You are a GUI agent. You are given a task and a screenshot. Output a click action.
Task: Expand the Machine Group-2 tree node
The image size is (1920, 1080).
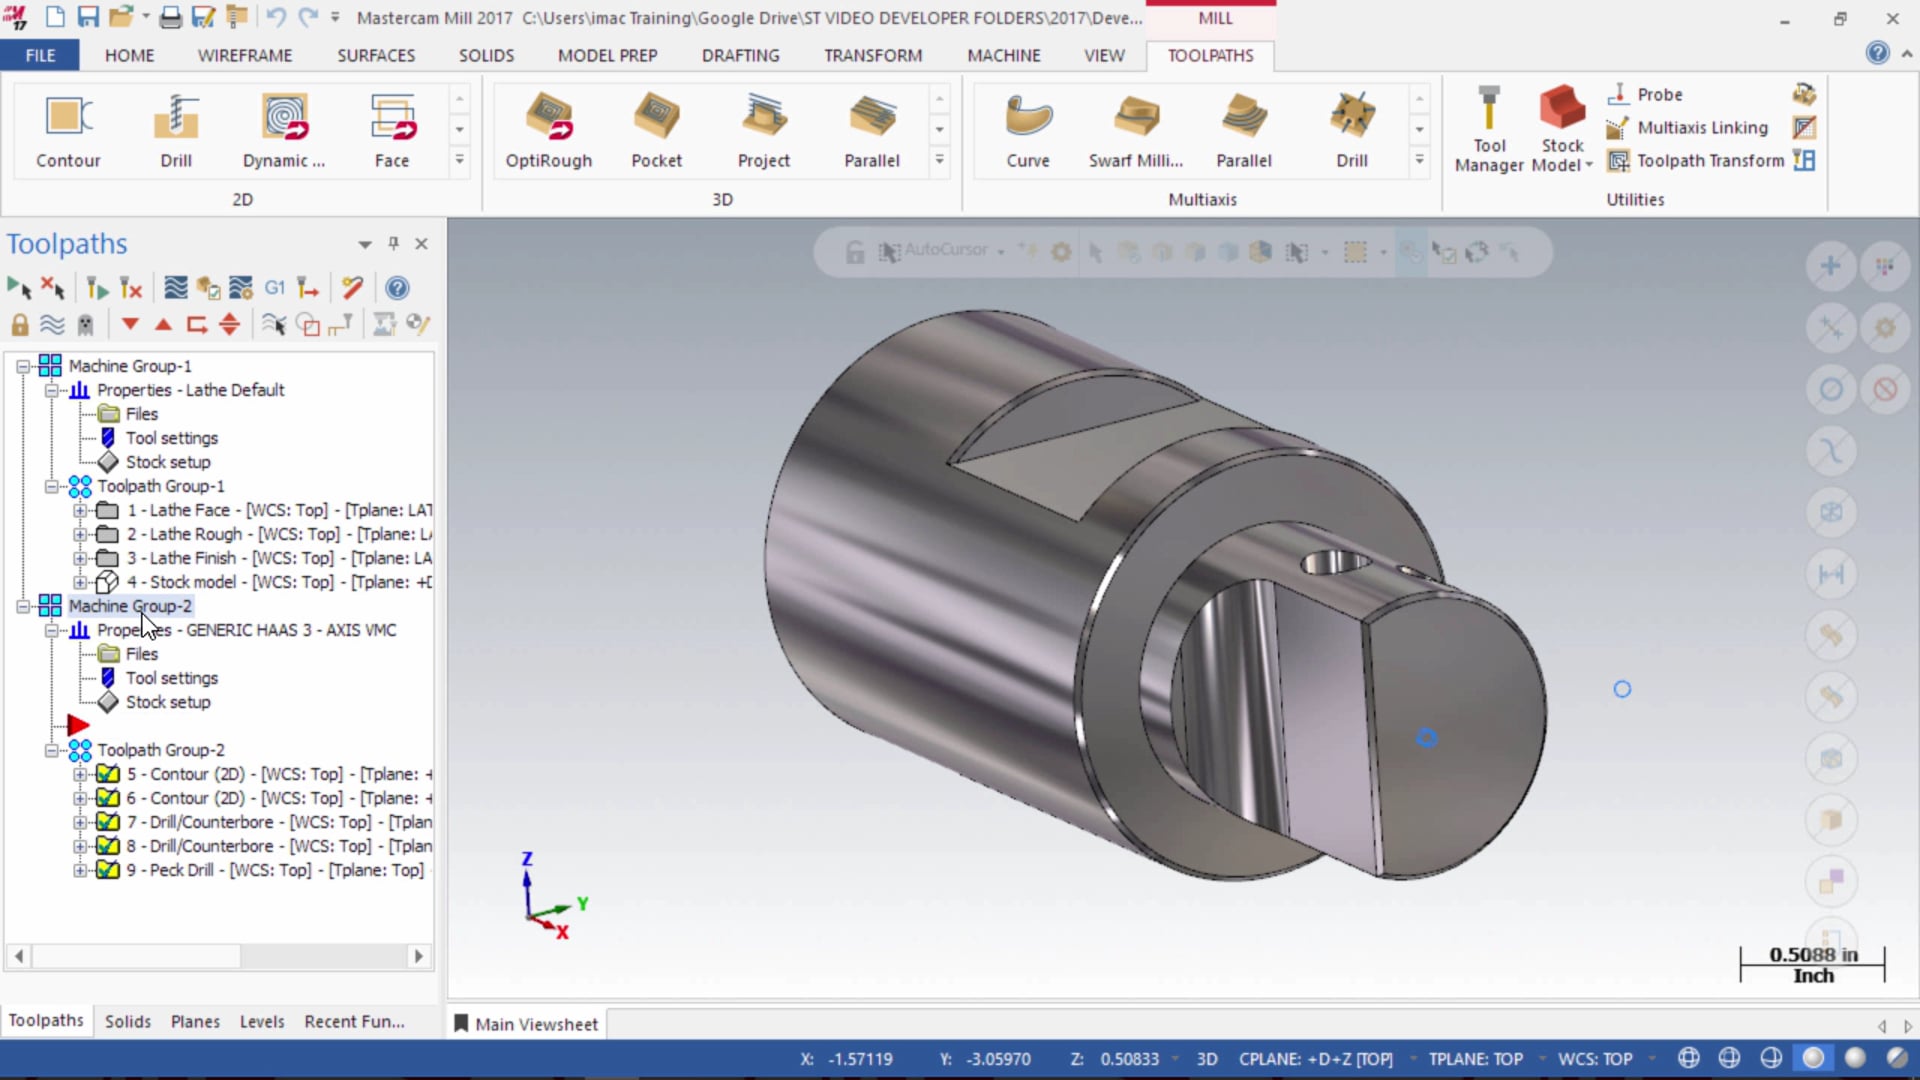(26, 605)
